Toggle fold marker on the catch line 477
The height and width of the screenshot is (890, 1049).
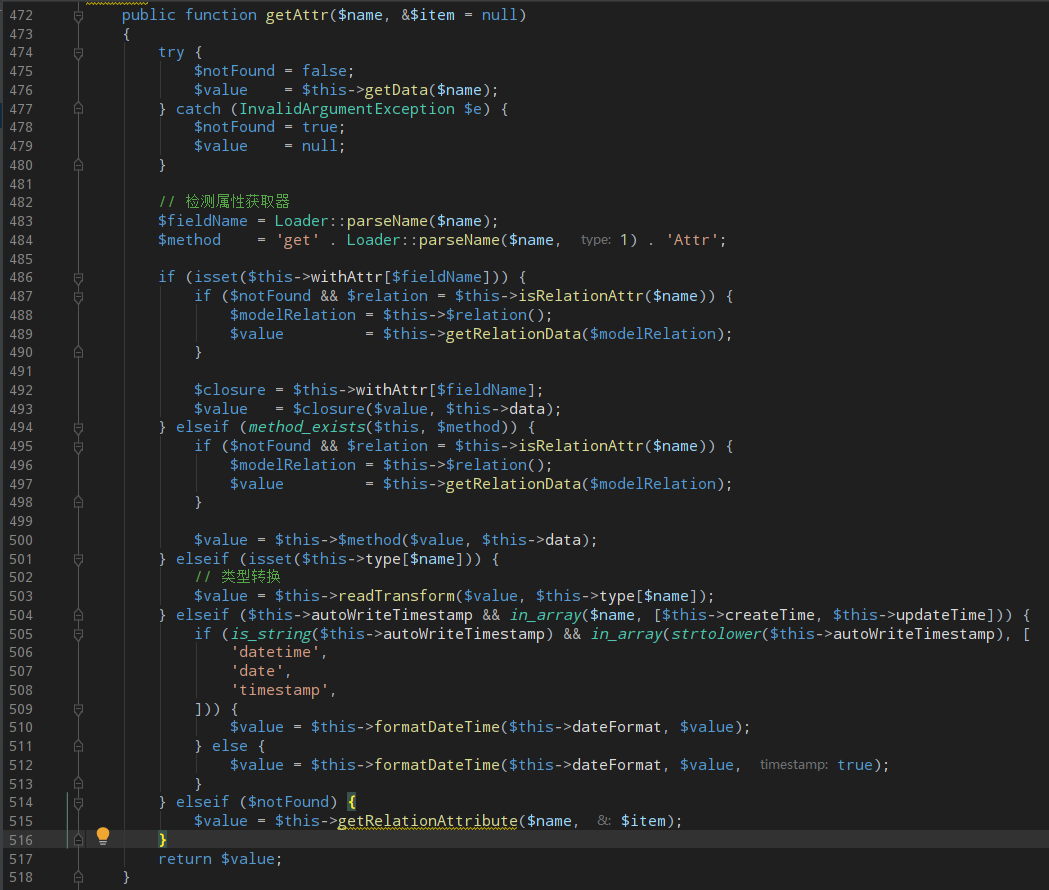pyautogui.click(x=78, y=109)
